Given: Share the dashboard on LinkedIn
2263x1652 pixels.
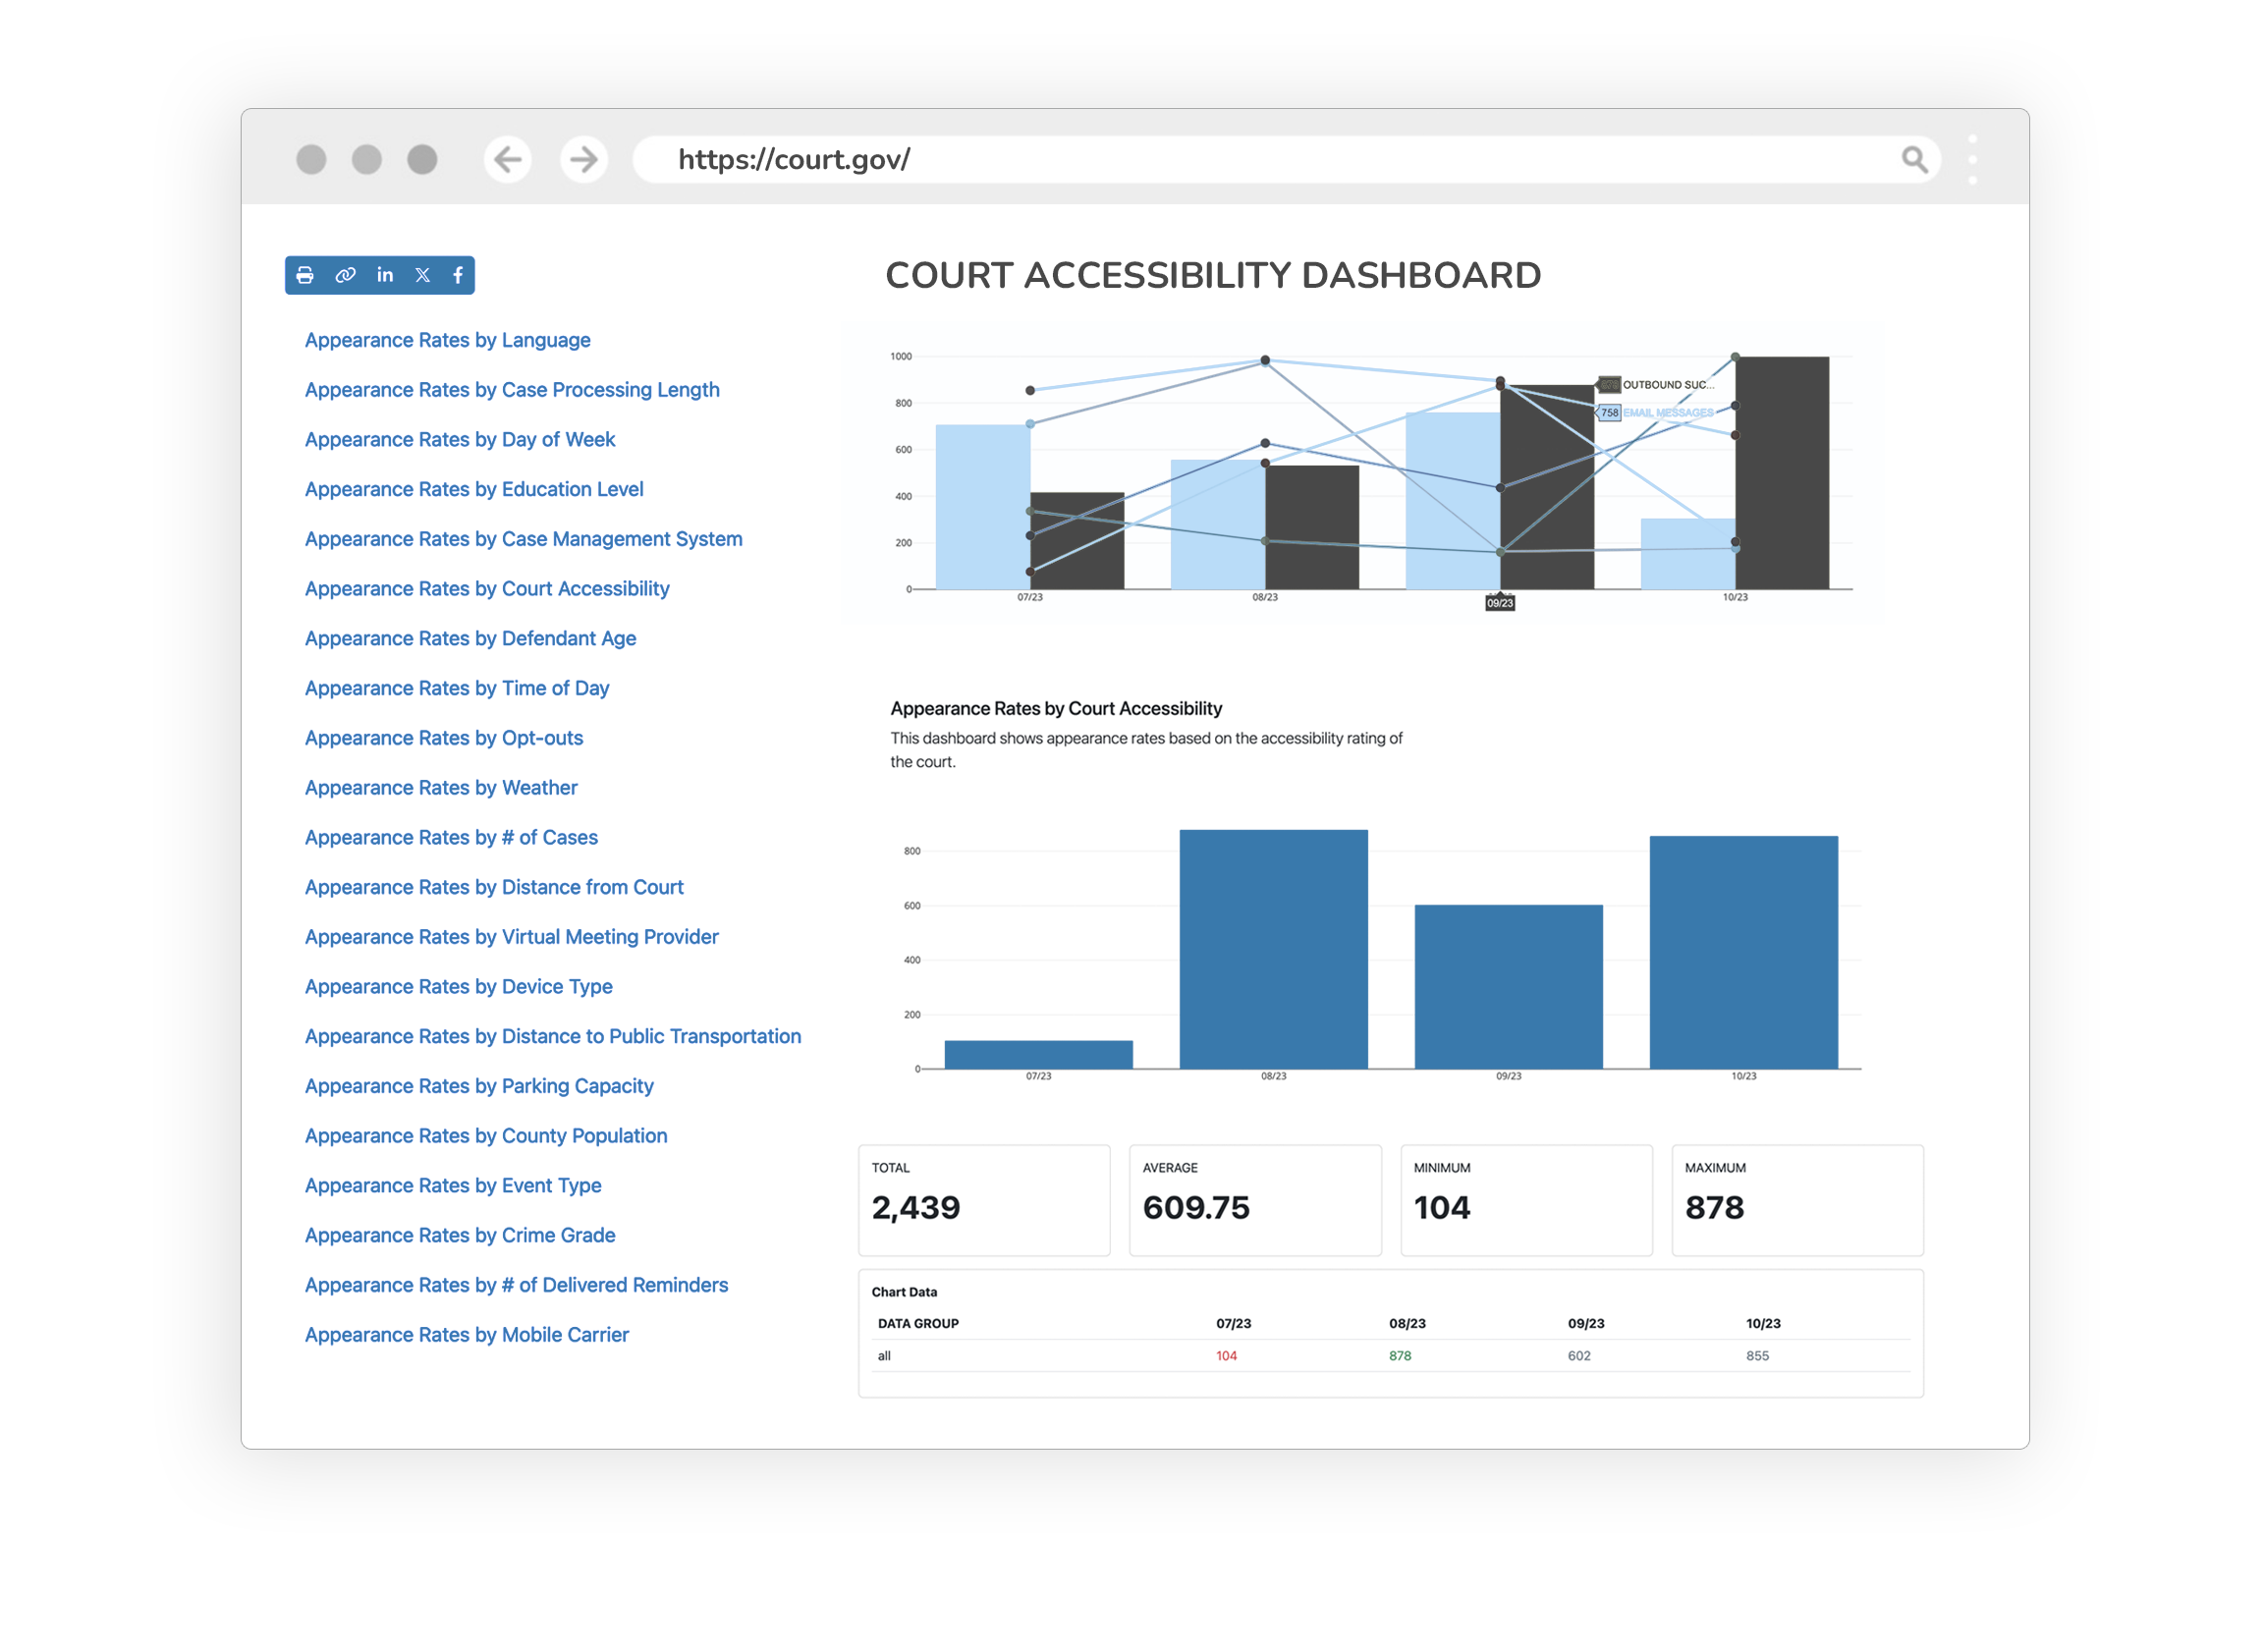Looking at the screenshot, I should (x=384, y=275).
